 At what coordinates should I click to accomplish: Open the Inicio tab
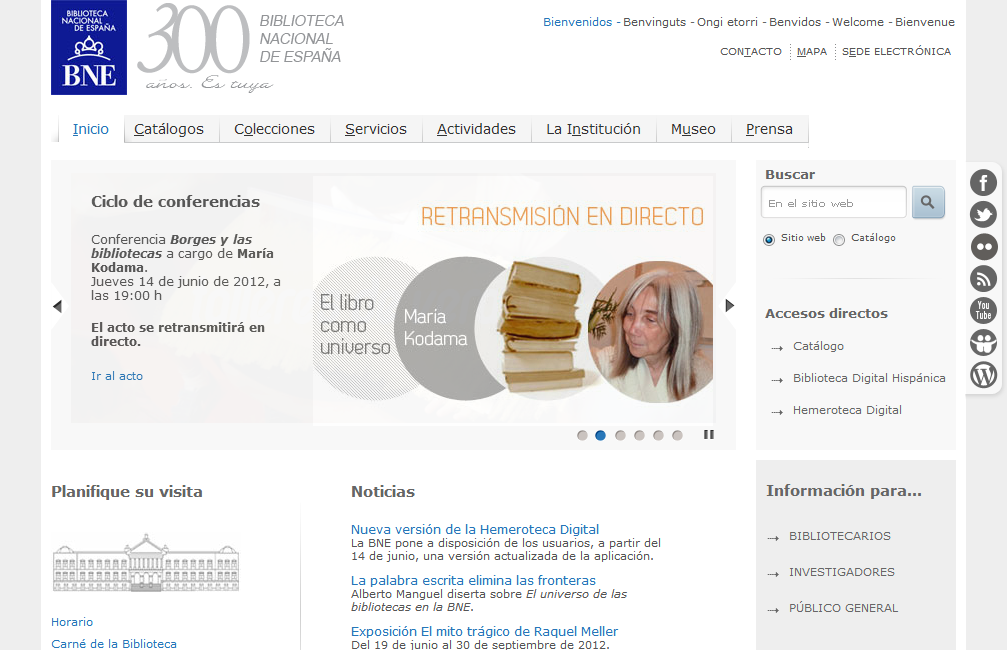(x=91, y=129)
